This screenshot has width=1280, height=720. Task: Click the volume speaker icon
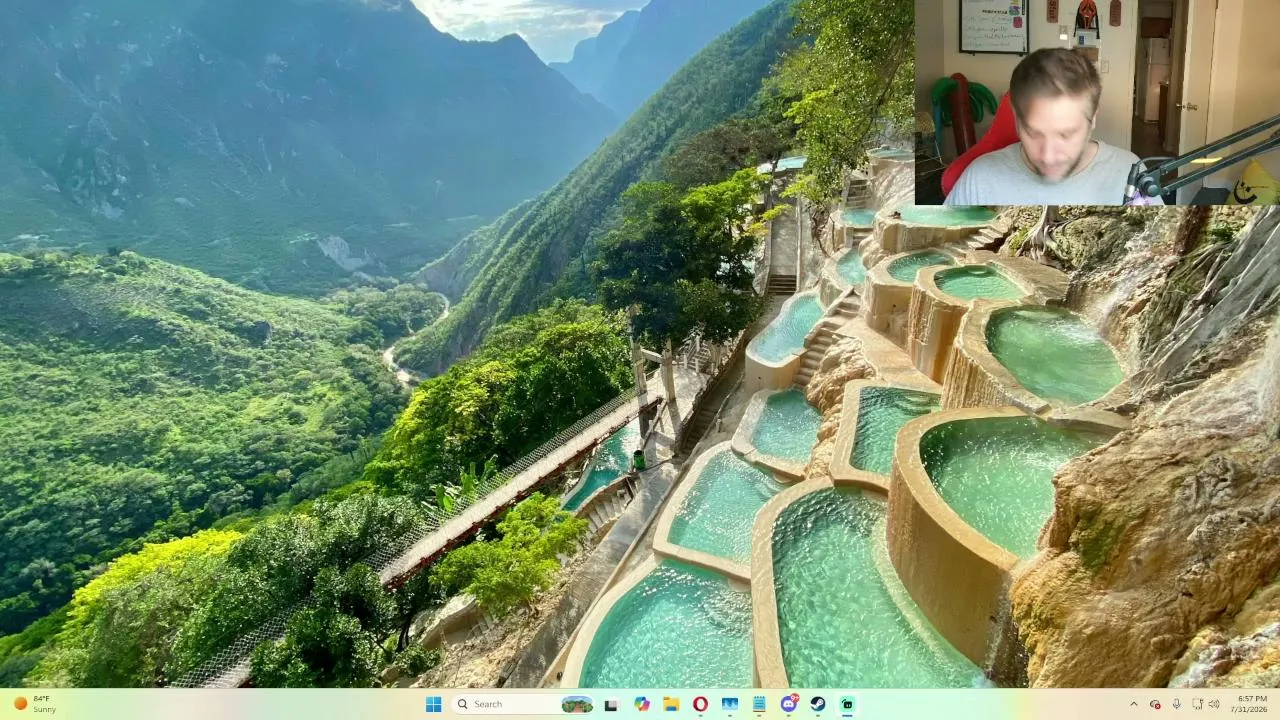pos(1214,704)
